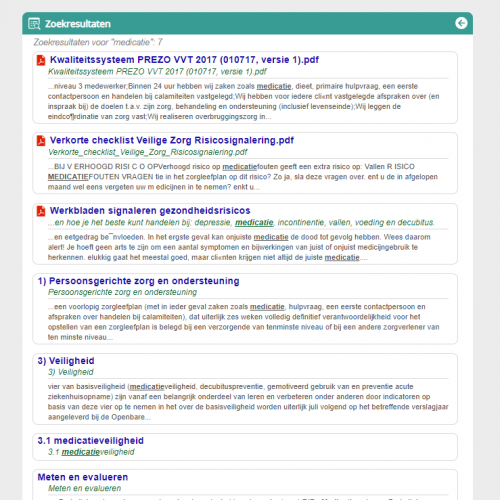Image resolution: width=500 pixels, height=500 pixels.
Task: Click the back arrow in Zoekresultaten header
Action: 461,23
